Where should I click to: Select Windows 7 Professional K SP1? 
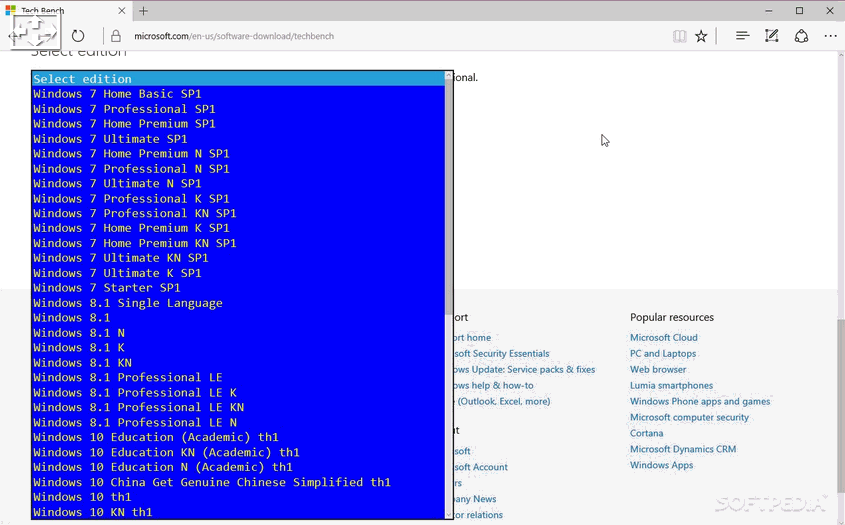pyautogui.click(x=238, y=198)
